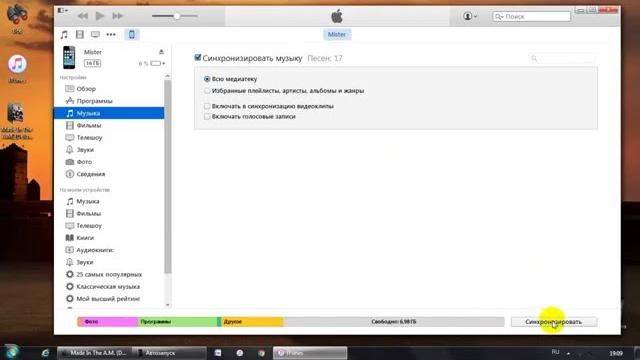The image size is (640, 360).
Task: Go to previous track with the rewind button
Action: (x=83, y=16)
